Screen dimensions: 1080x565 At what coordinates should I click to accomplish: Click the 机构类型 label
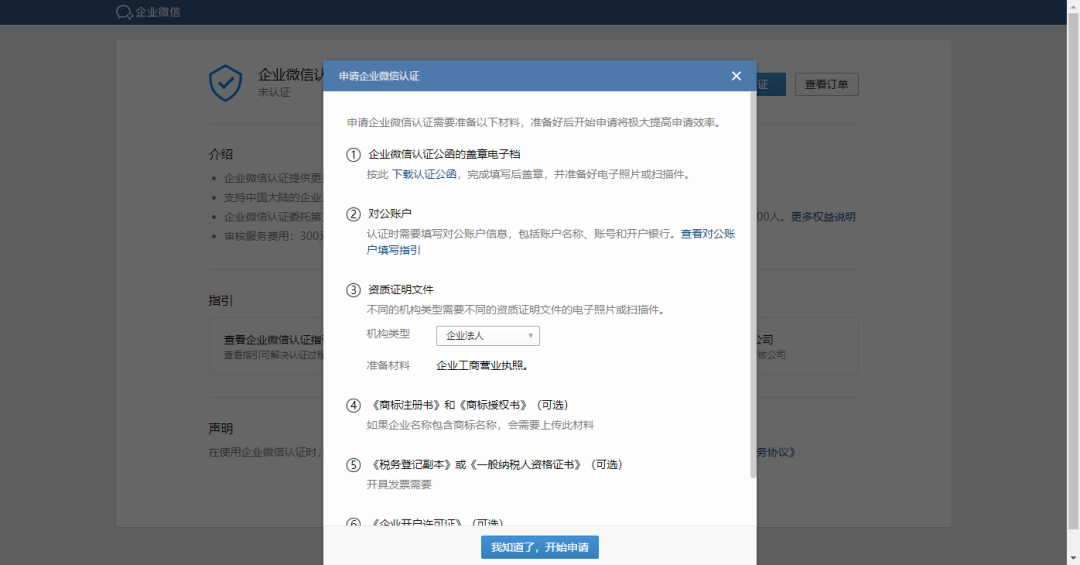[388, 333]
